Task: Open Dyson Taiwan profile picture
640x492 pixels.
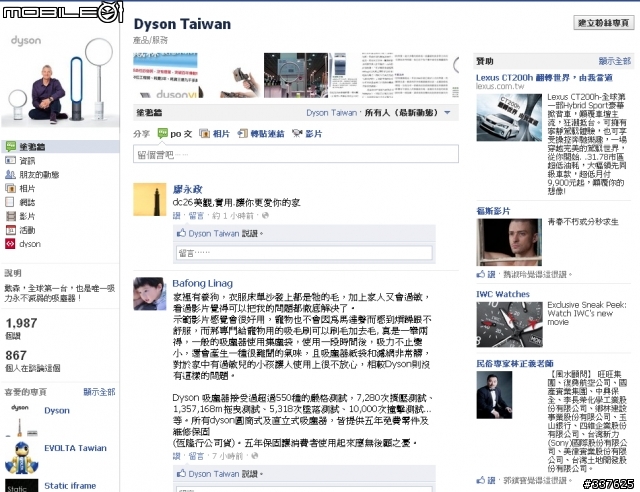Action: pos(60,81)
